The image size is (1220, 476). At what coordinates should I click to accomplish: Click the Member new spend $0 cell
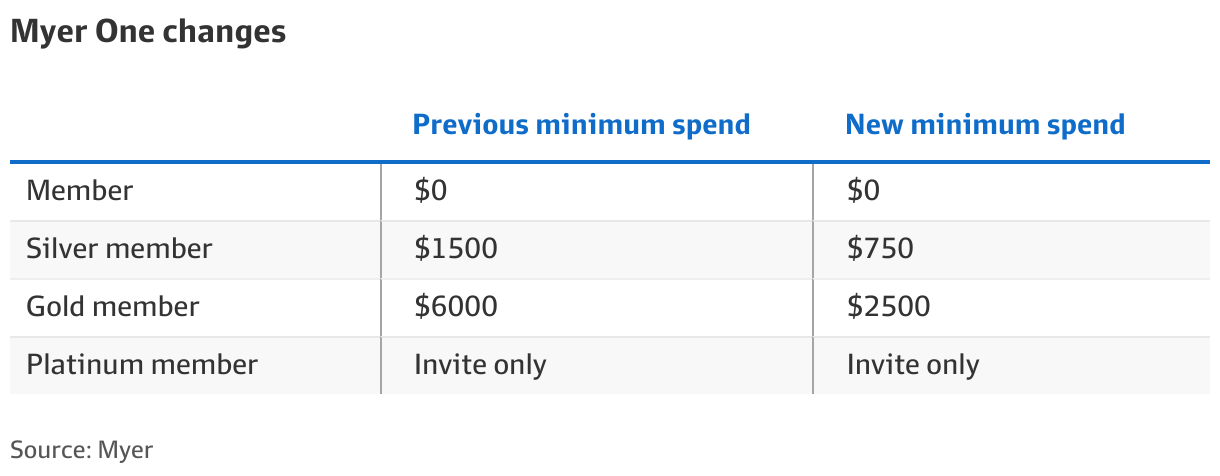pyautogui.click(x=863, y=190)
